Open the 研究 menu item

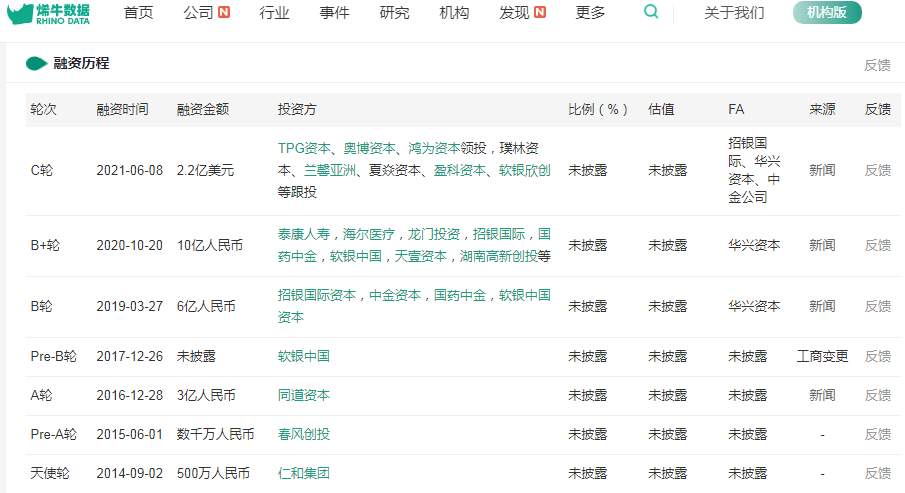pos(394,13)
